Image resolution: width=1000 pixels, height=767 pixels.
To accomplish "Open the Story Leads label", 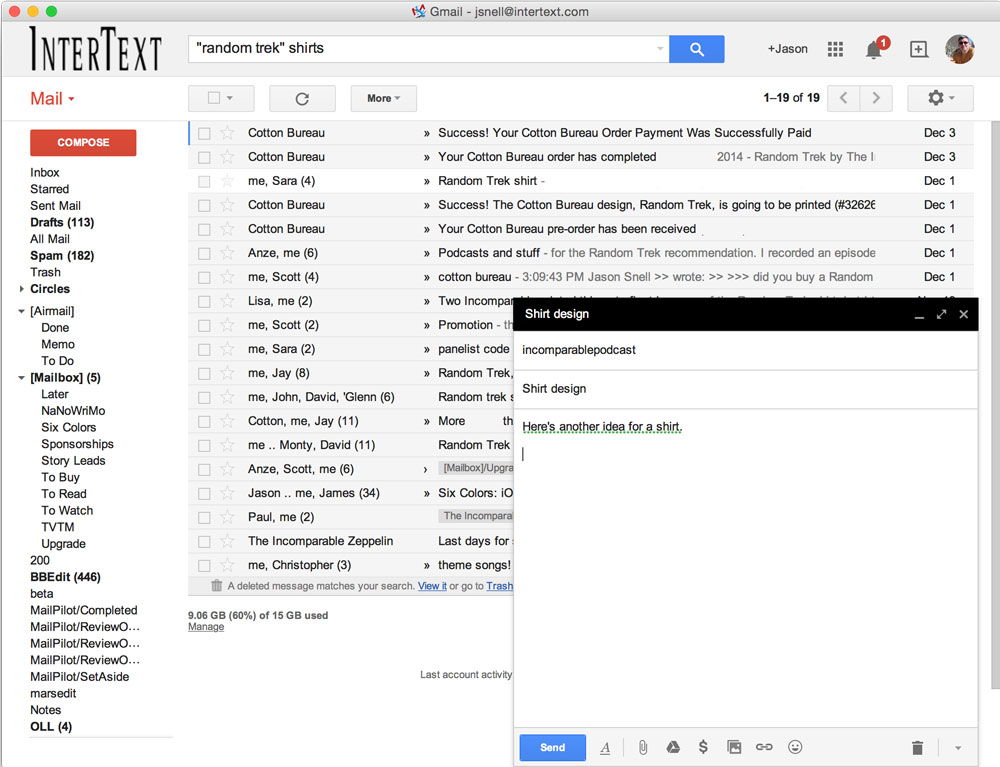I will (73, 461).
